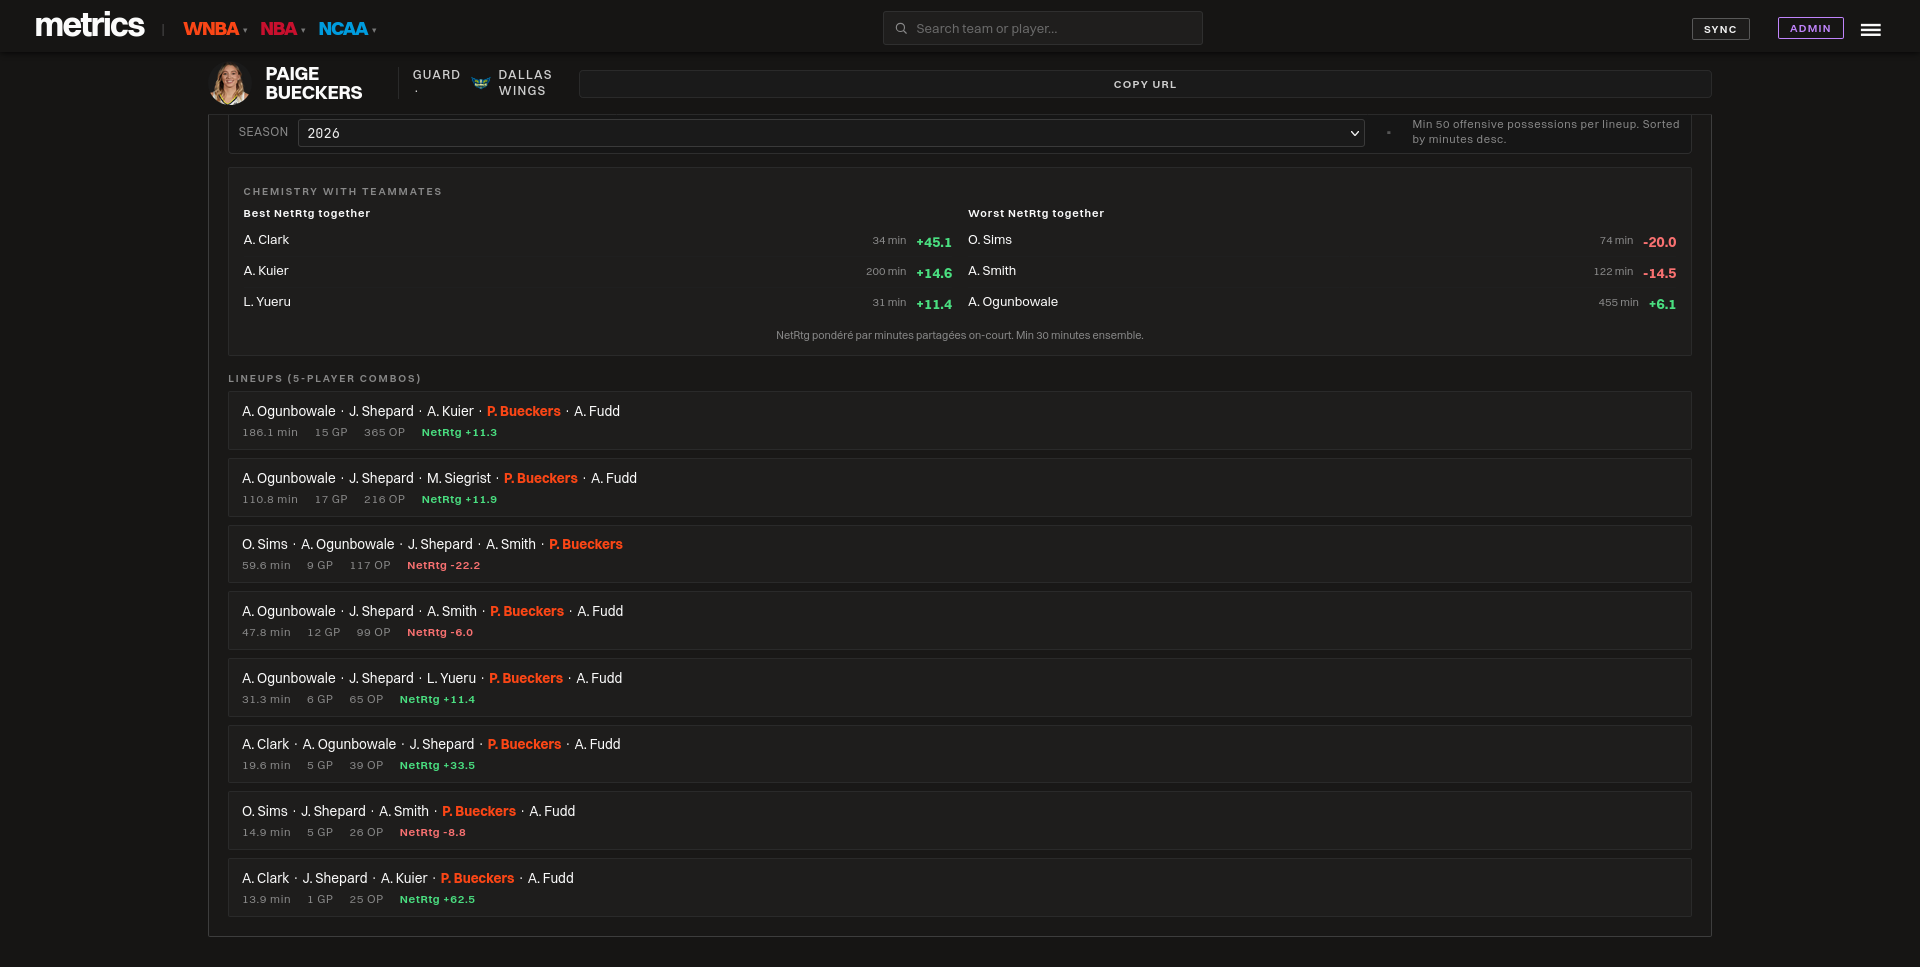1920x967 pixels.
Task: Select A. Kuier in best NetRtg list
Action: [266, 271]
